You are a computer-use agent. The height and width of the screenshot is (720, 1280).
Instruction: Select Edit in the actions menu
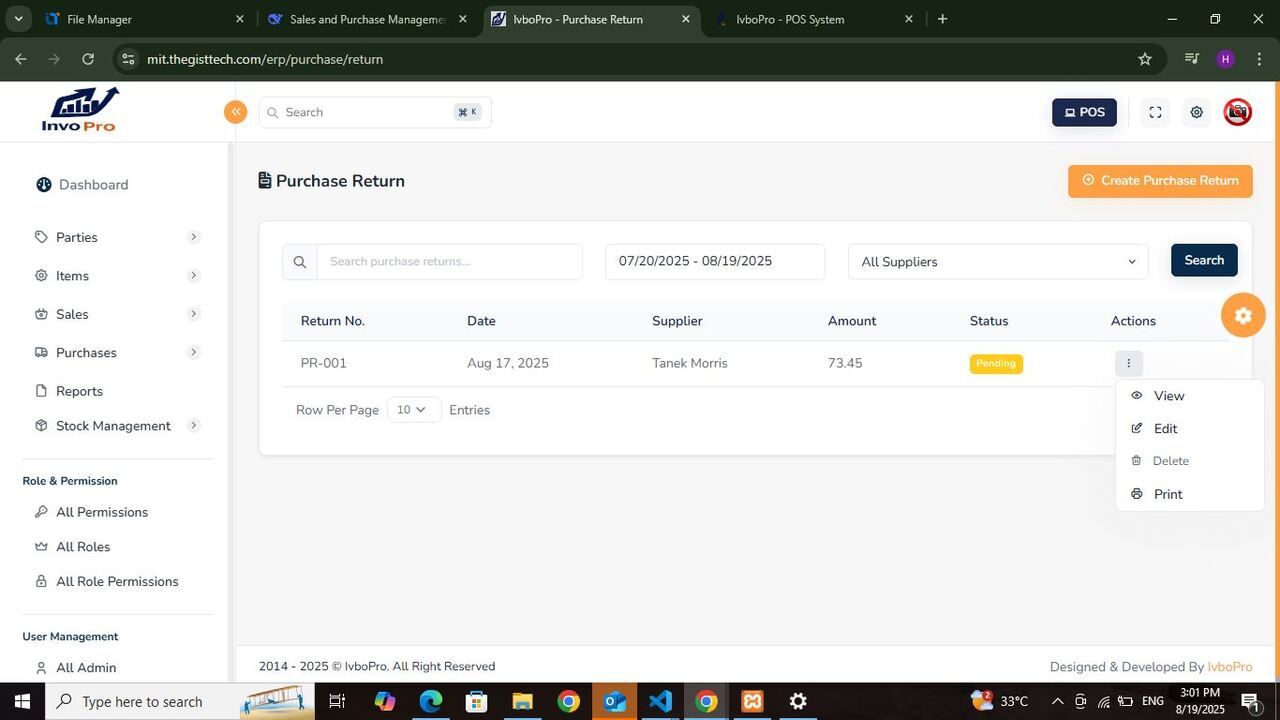(x=1165, y=429)
